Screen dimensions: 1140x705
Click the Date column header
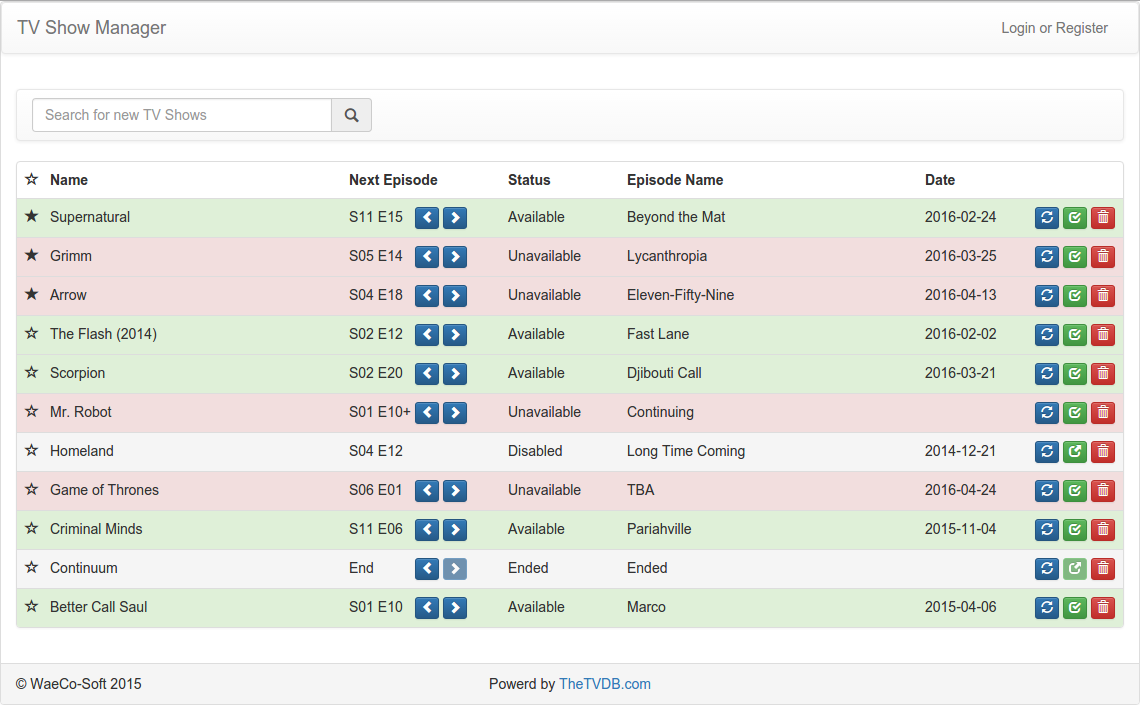point(940,180)
